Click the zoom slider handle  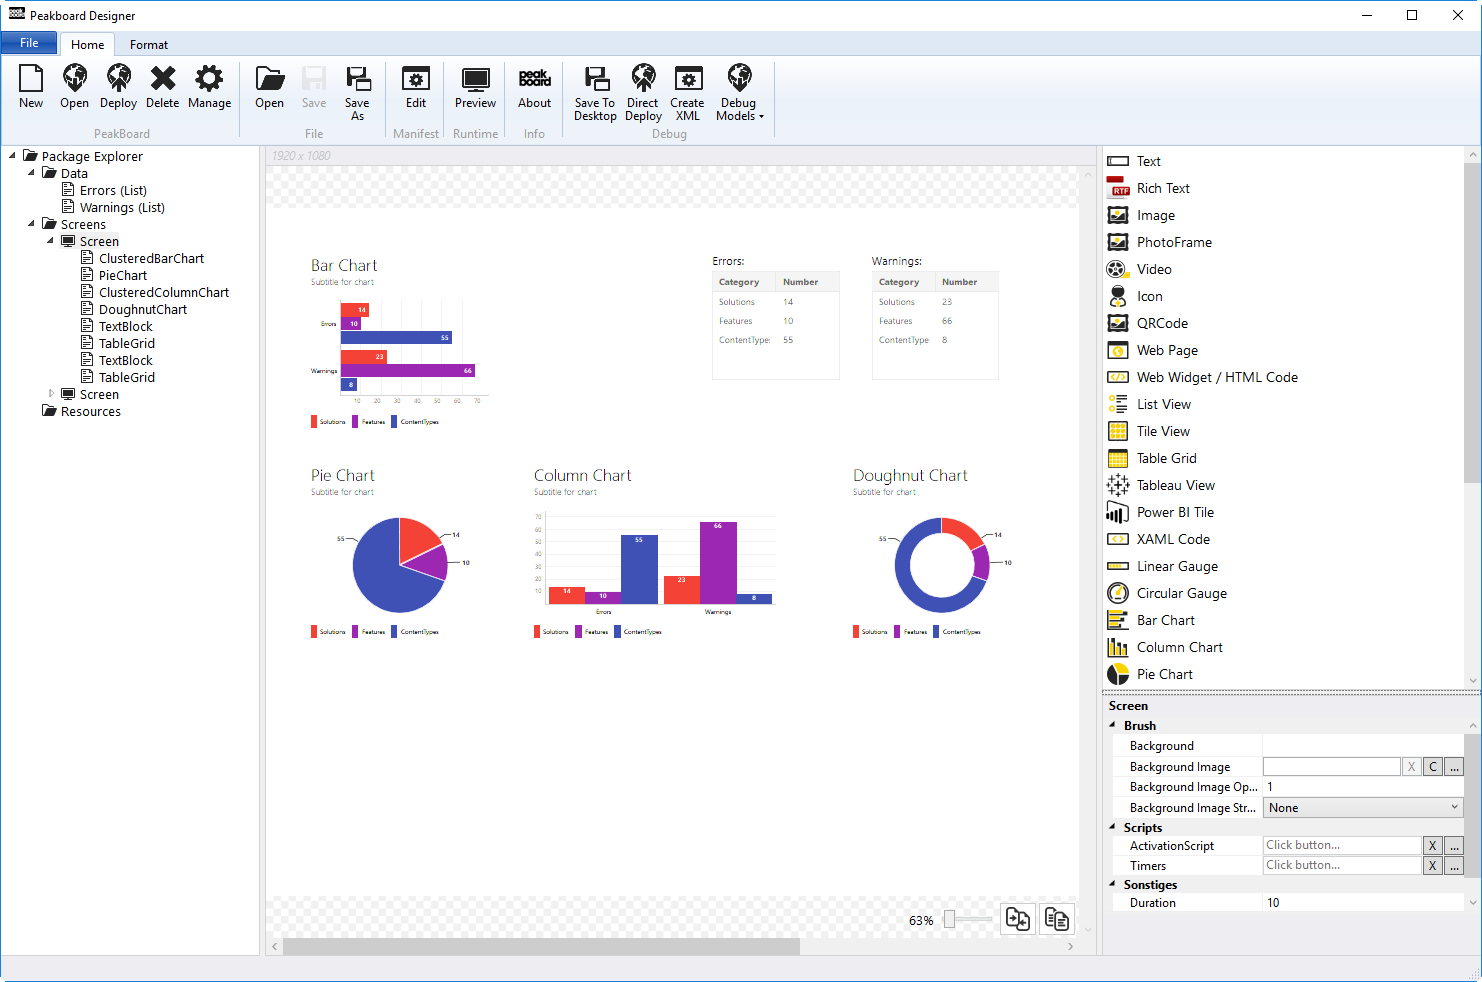click(950, 919)
